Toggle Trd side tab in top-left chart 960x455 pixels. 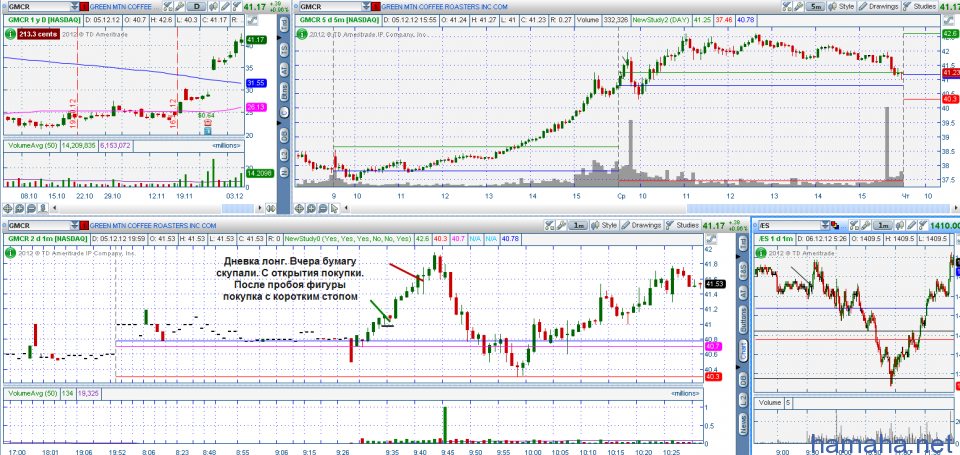[285, 24]
